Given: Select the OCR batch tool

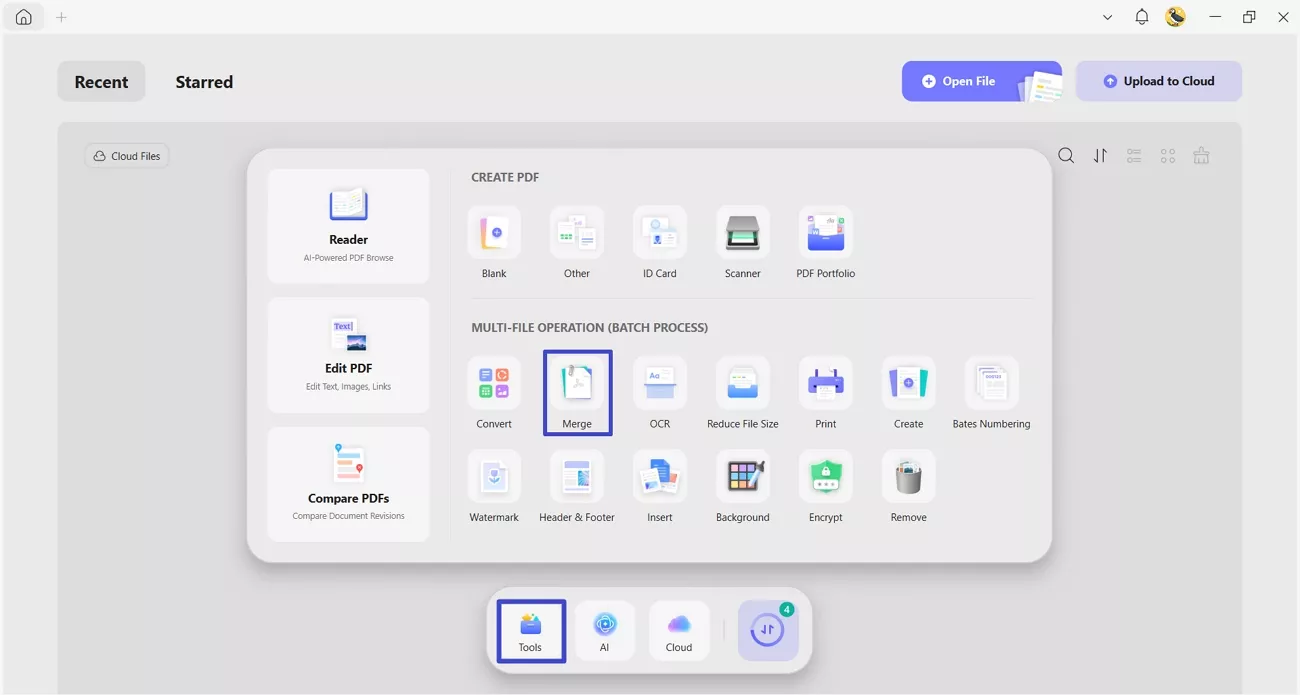Looking at the screenshot, I should 660,393.
